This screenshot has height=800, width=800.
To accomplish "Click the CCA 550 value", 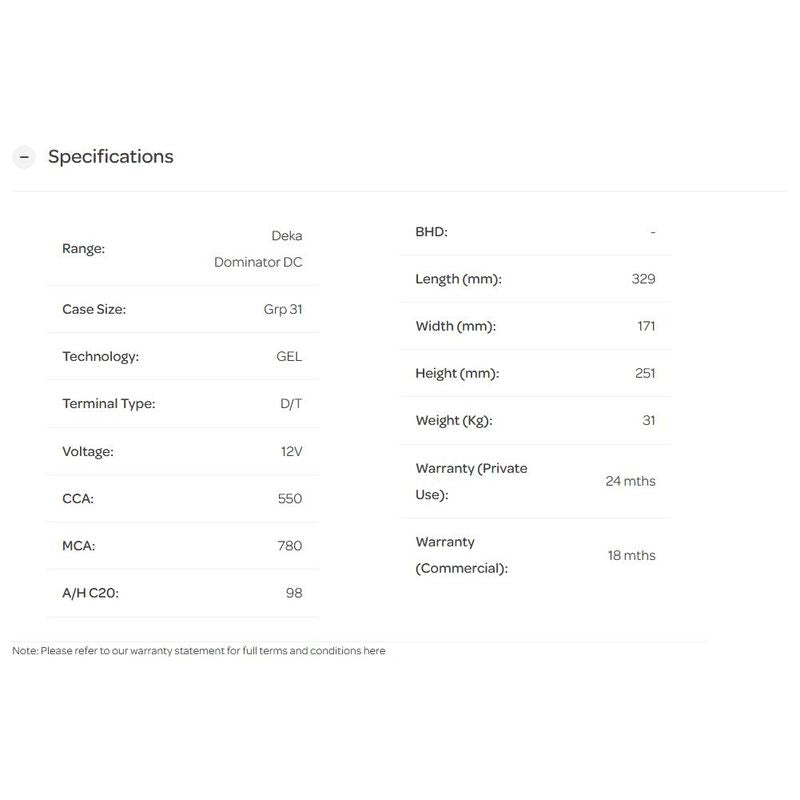I will click(x=290, y=498).
